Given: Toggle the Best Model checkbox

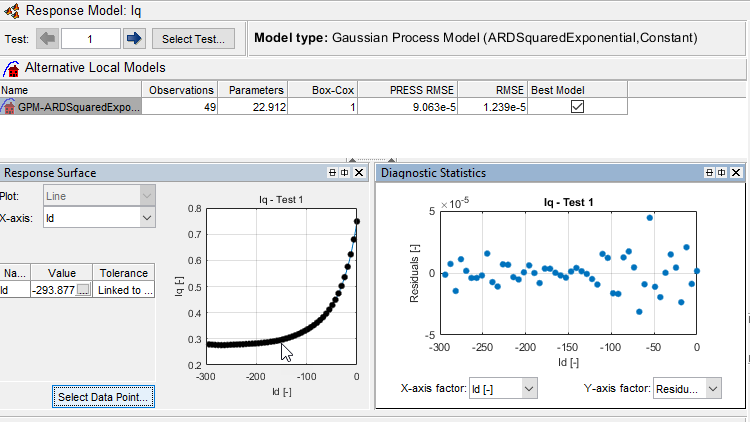Looking at the screenshot, I should coord(577,107).
